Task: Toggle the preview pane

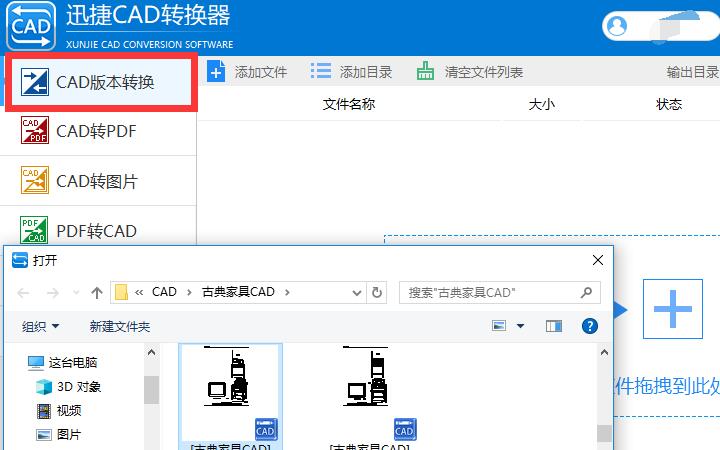Action: coord(554,326)
